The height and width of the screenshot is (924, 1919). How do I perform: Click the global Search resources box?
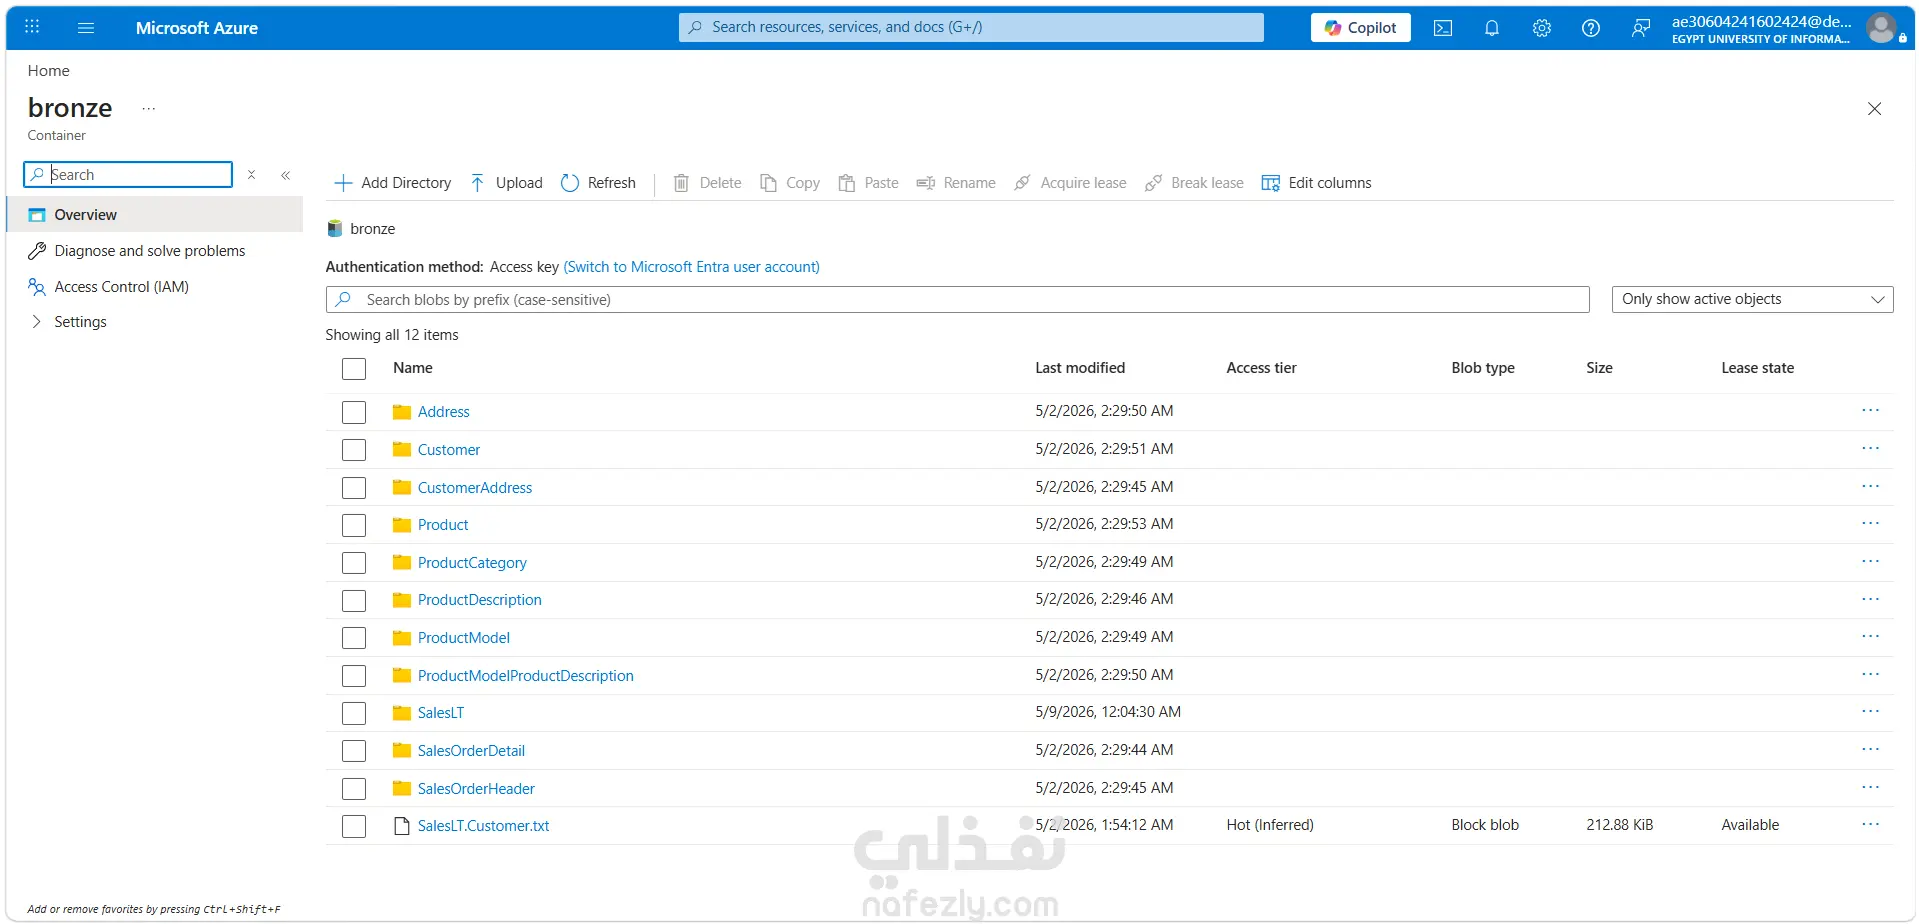point(971,28)
